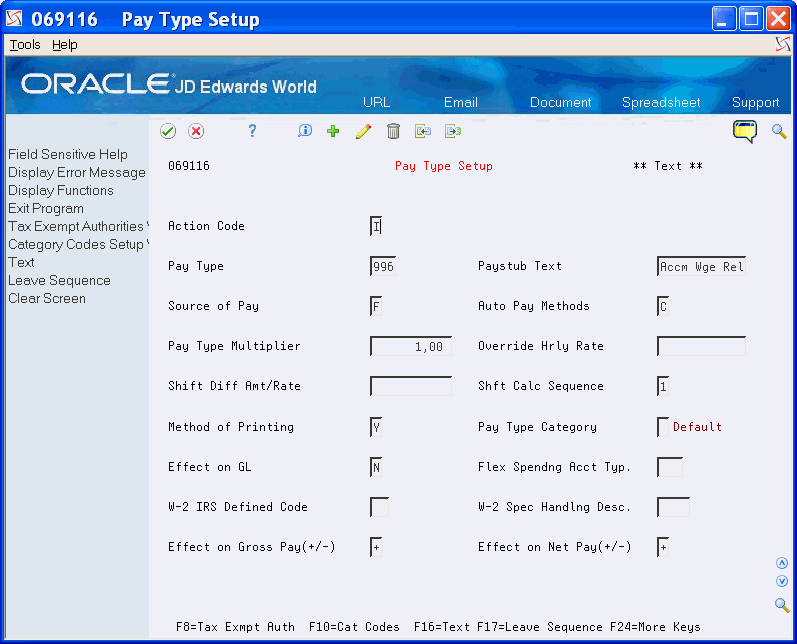
Task: Open the Email link in banner
Action: (x=461, y=102)
